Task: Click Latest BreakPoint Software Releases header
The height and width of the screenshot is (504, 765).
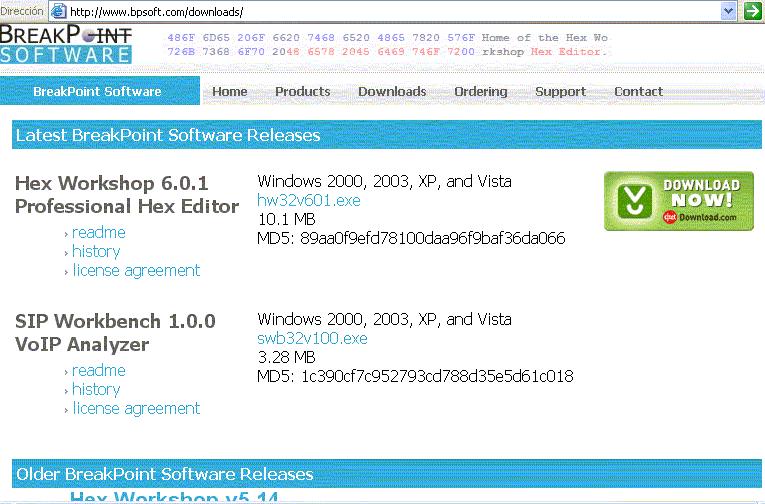Action: coord(387,135)
